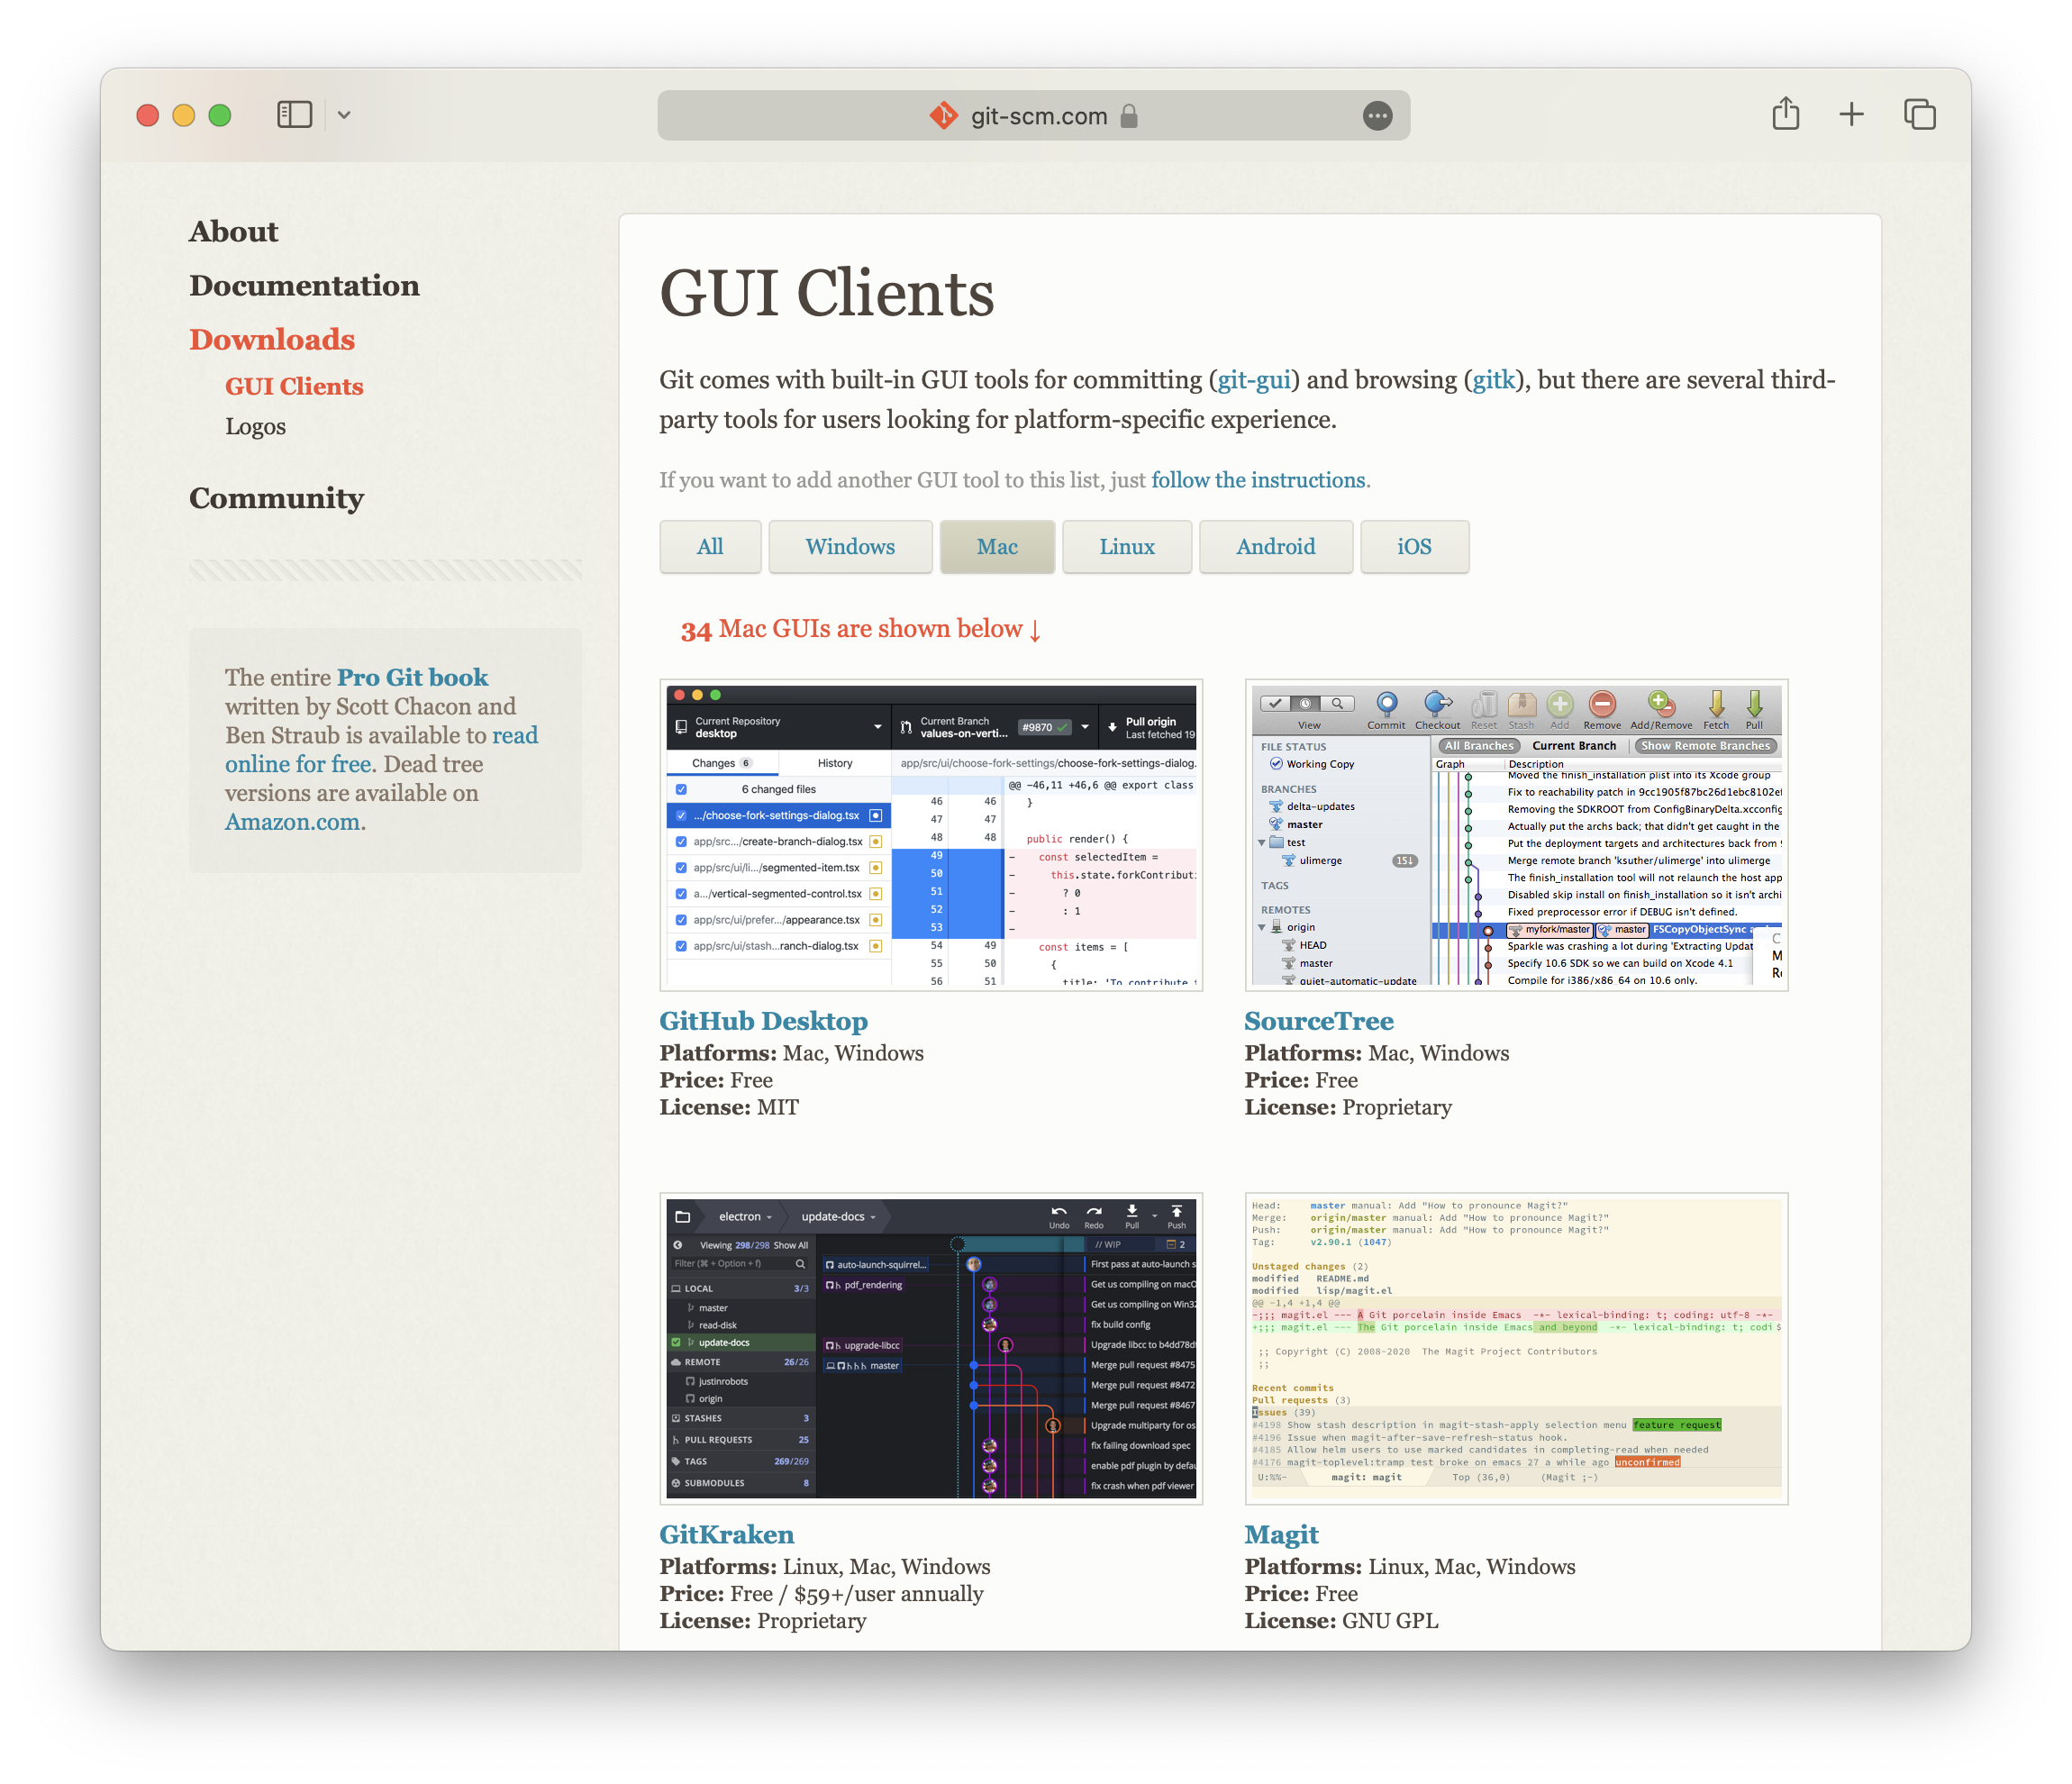Click the git logo favicon in the address bar
This screenshot has width=2072, height=1784.
pos(943,116)
